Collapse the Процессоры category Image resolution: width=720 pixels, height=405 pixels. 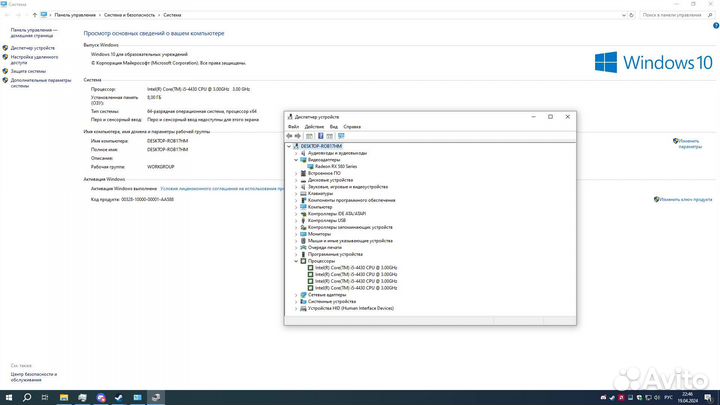tap(296, 261)
